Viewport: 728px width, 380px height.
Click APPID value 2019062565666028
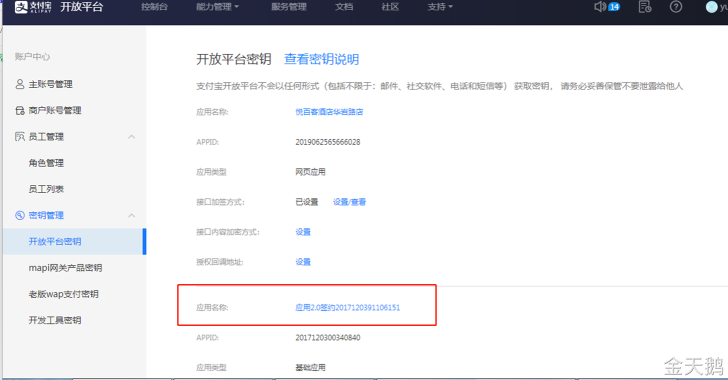(x=328, y=142)
